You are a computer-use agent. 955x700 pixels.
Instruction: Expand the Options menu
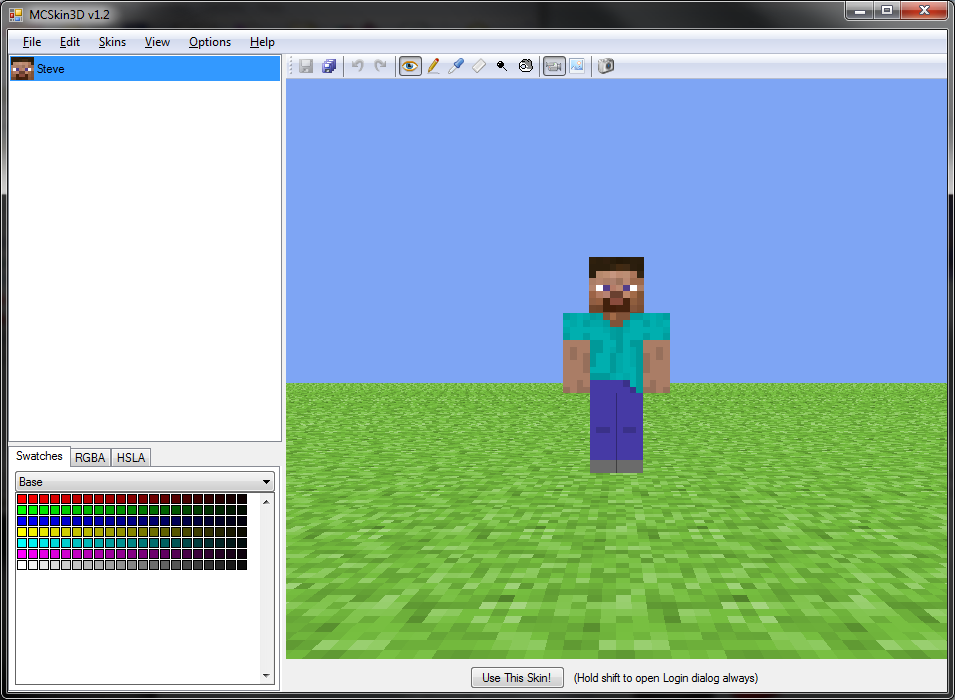click(210, 42)
